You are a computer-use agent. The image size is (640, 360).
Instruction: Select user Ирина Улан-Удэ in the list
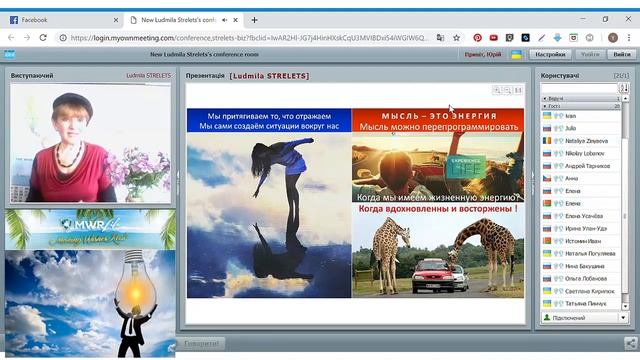click(x=581, y=229)
